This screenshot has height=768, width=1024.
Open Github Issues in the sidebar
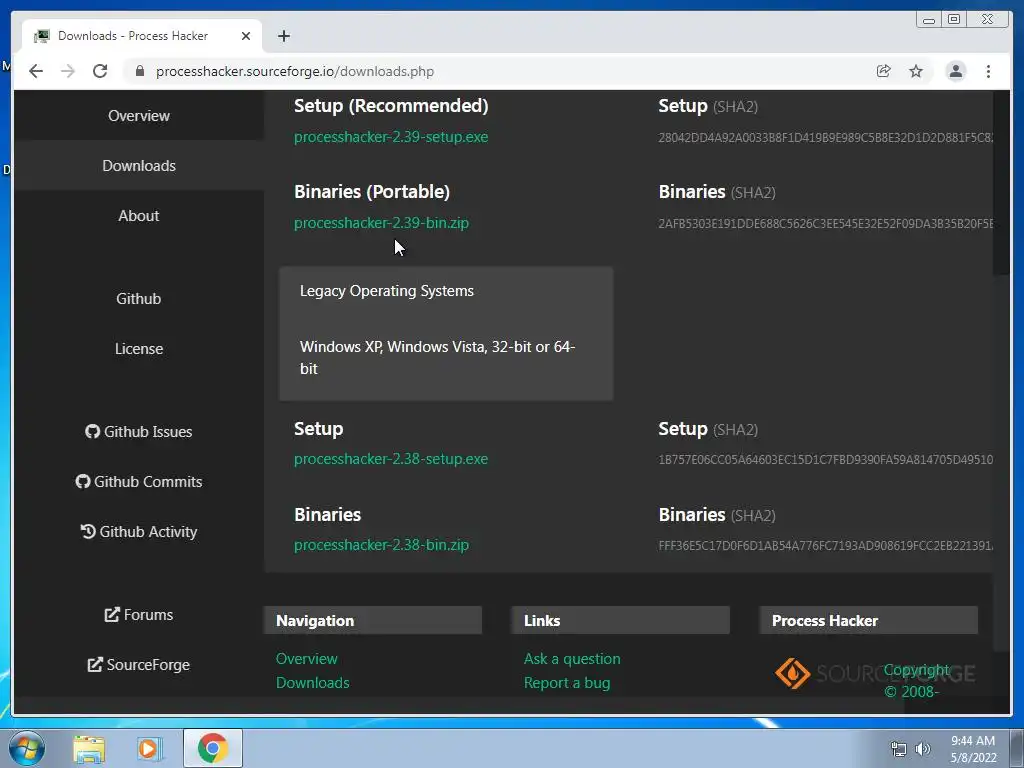pyautogui.click(x=138, y=432)
